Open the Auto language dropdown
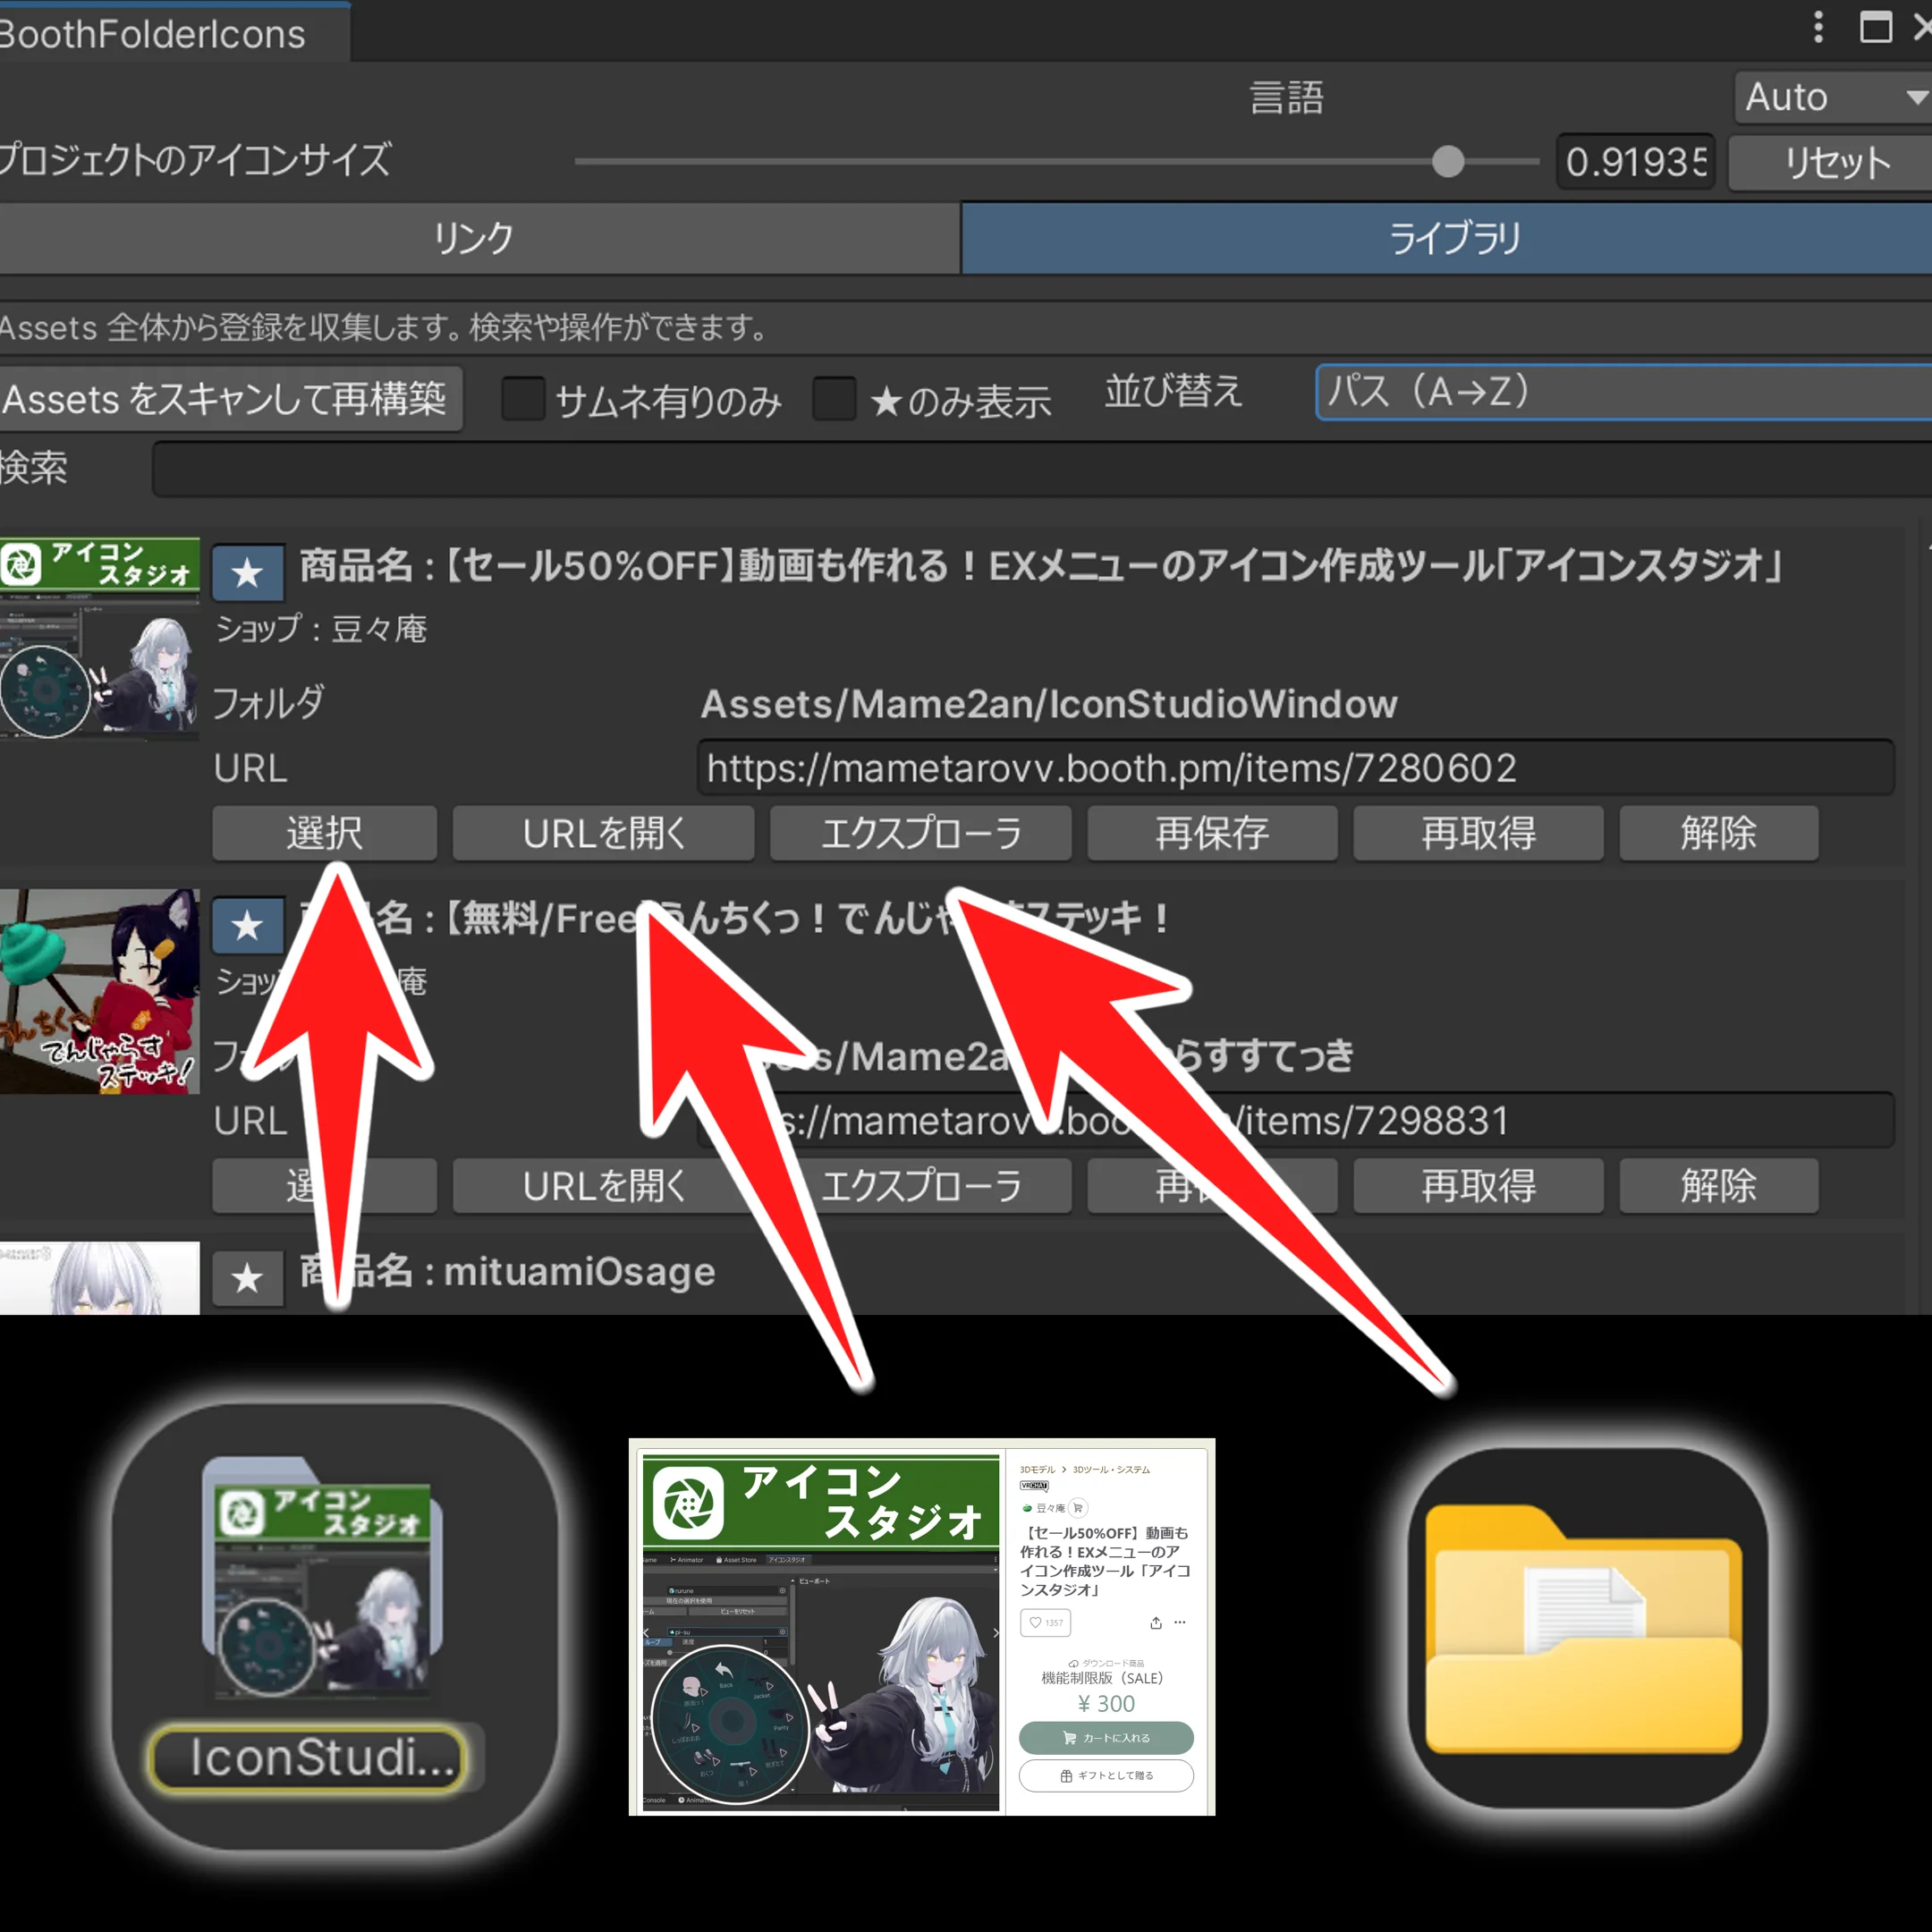The image size is (1932, 1932). click(1832, 97)
